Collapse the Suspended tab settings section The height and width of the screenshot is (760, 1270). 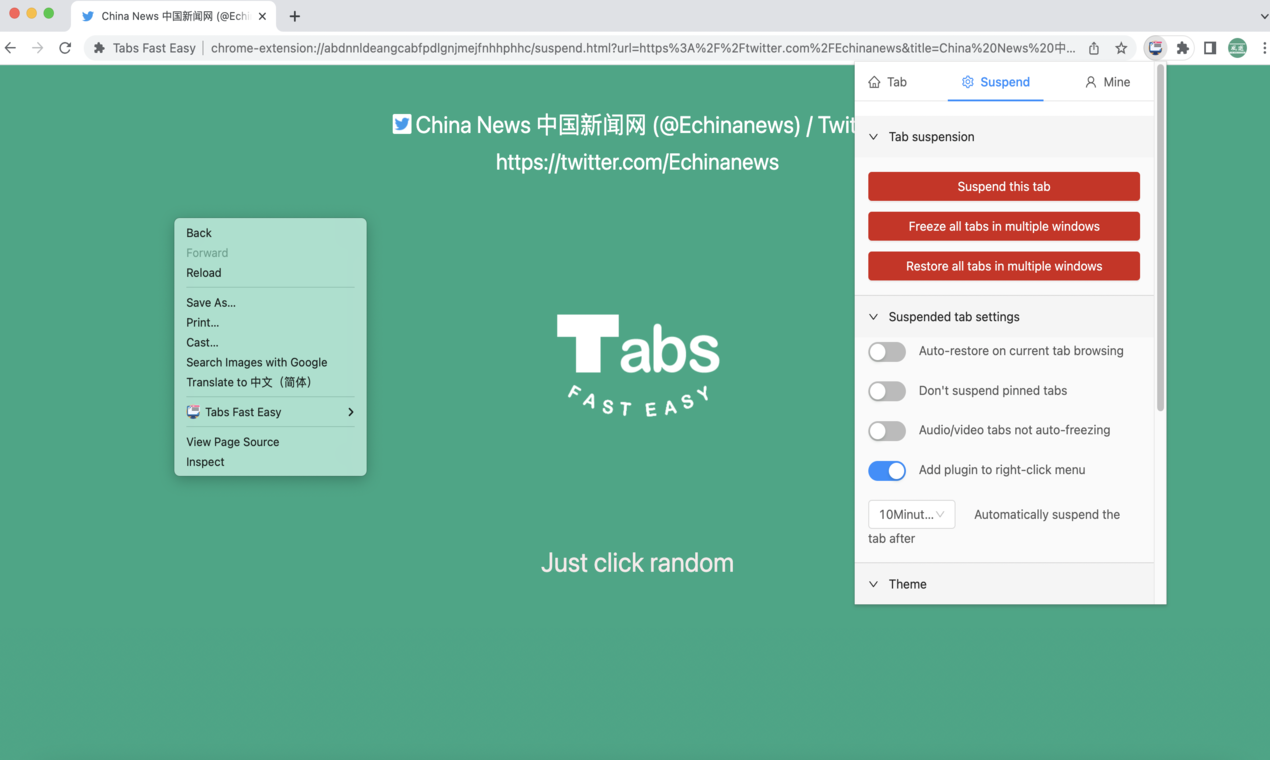pyautogui.click(x=1004, y=317)
